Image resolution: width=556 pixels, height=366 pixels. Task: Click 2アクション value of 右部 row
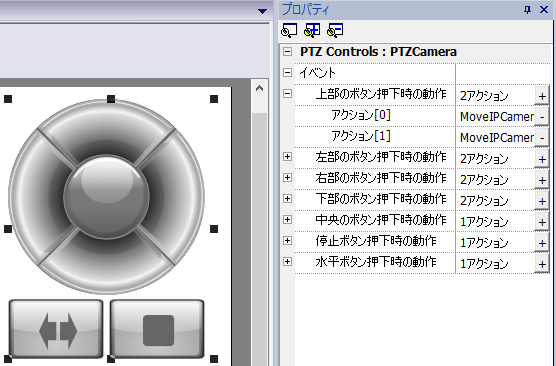coord(484,180)
